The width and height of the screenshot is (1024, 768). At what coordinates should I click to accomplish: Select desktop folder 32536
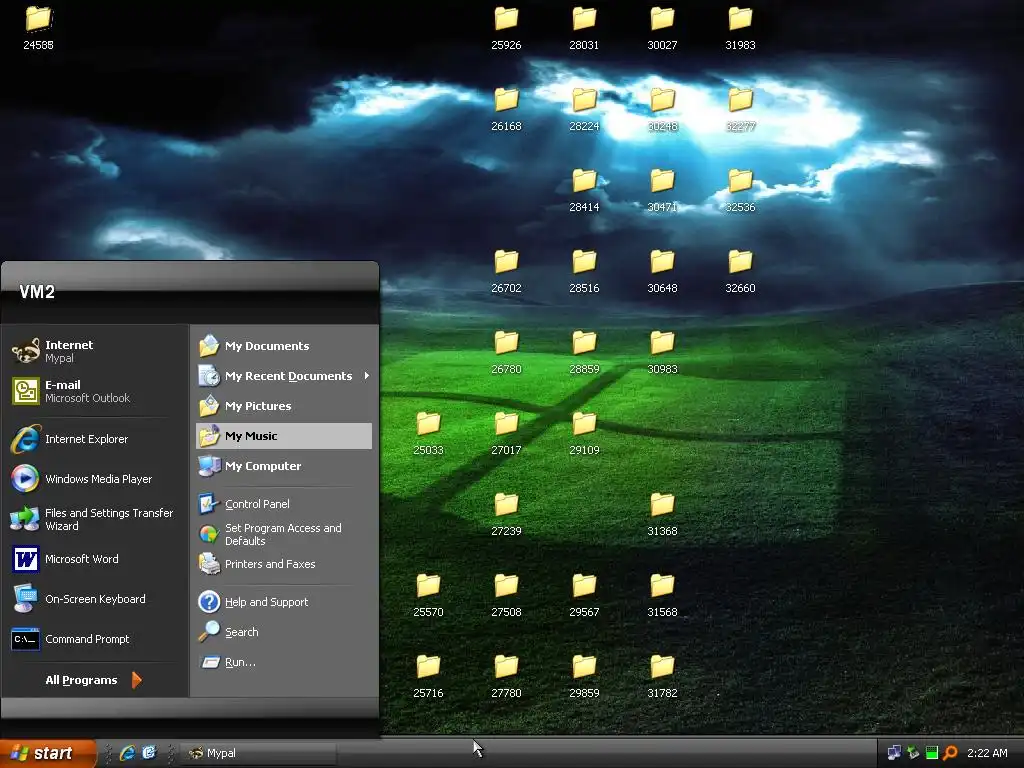740,189
